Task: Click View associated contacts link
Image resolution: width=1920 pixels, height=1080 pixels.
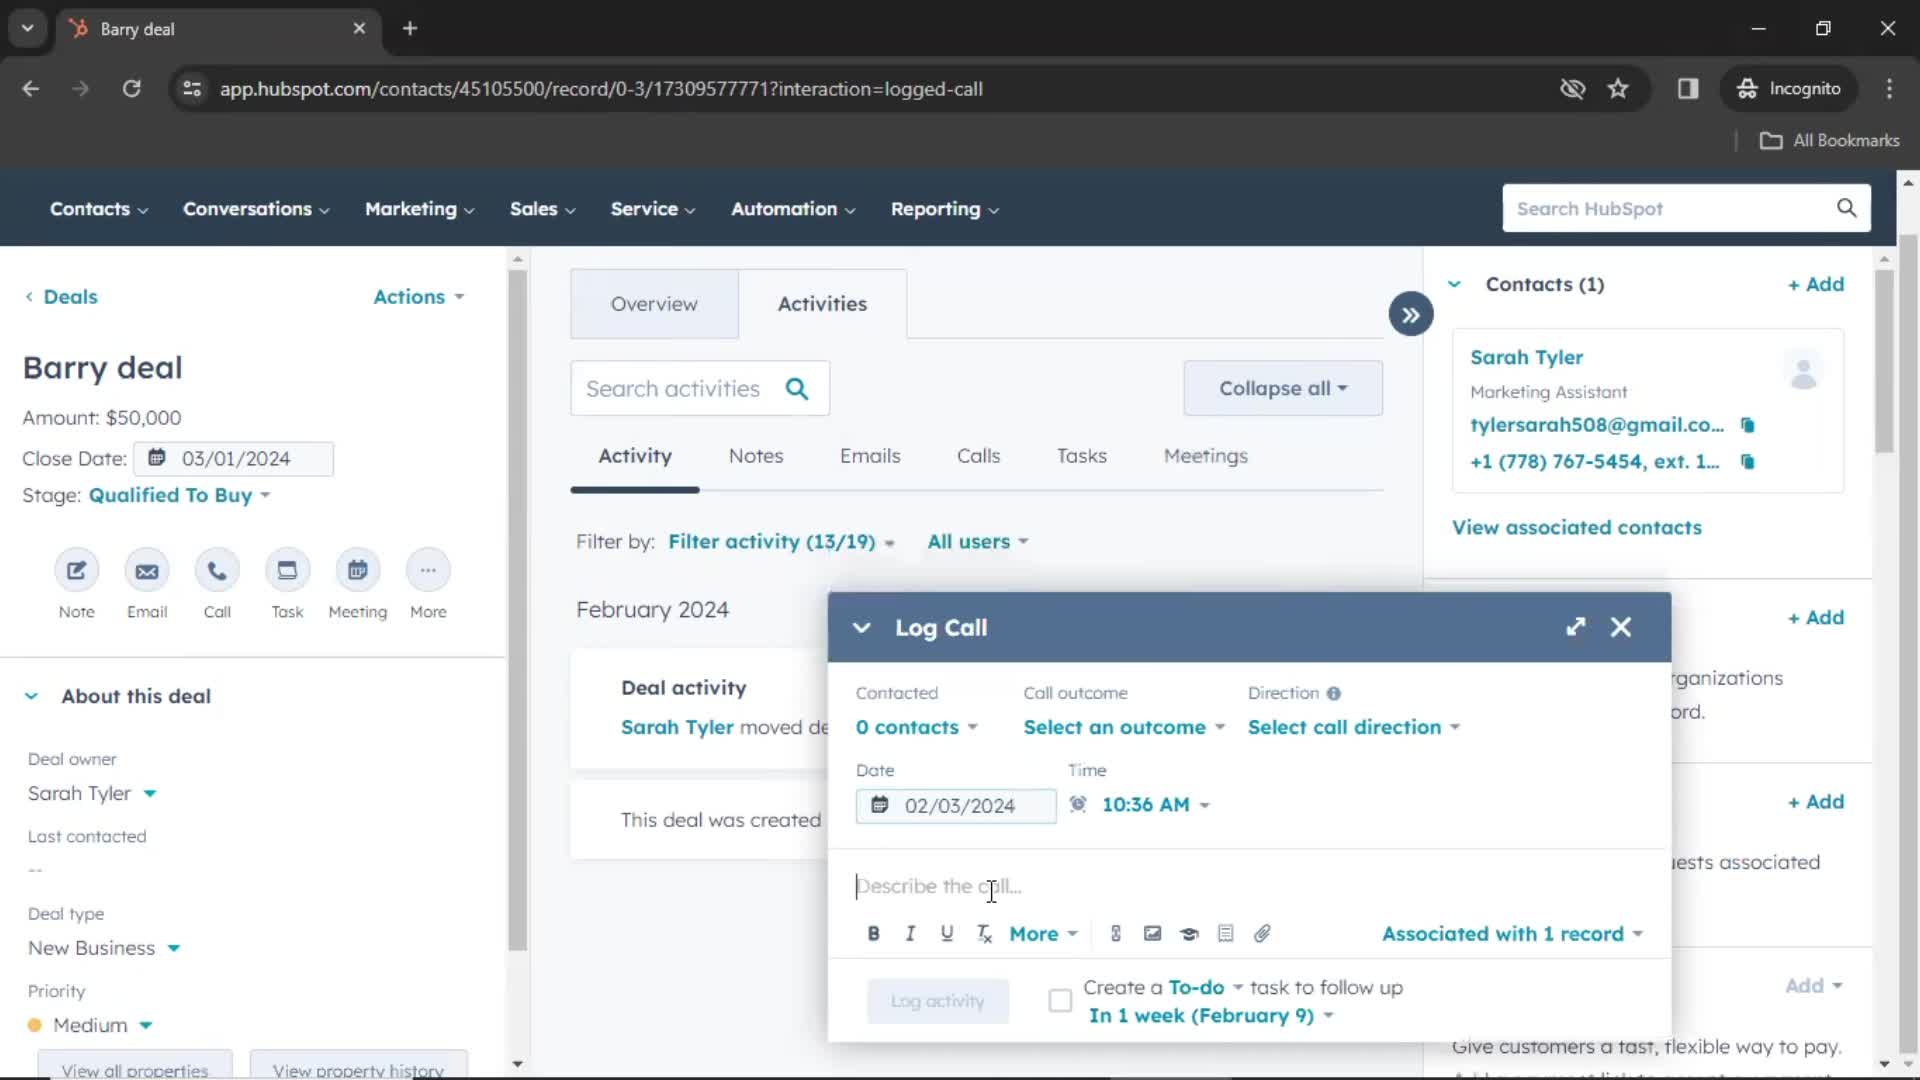Action: pos(1576,526)
